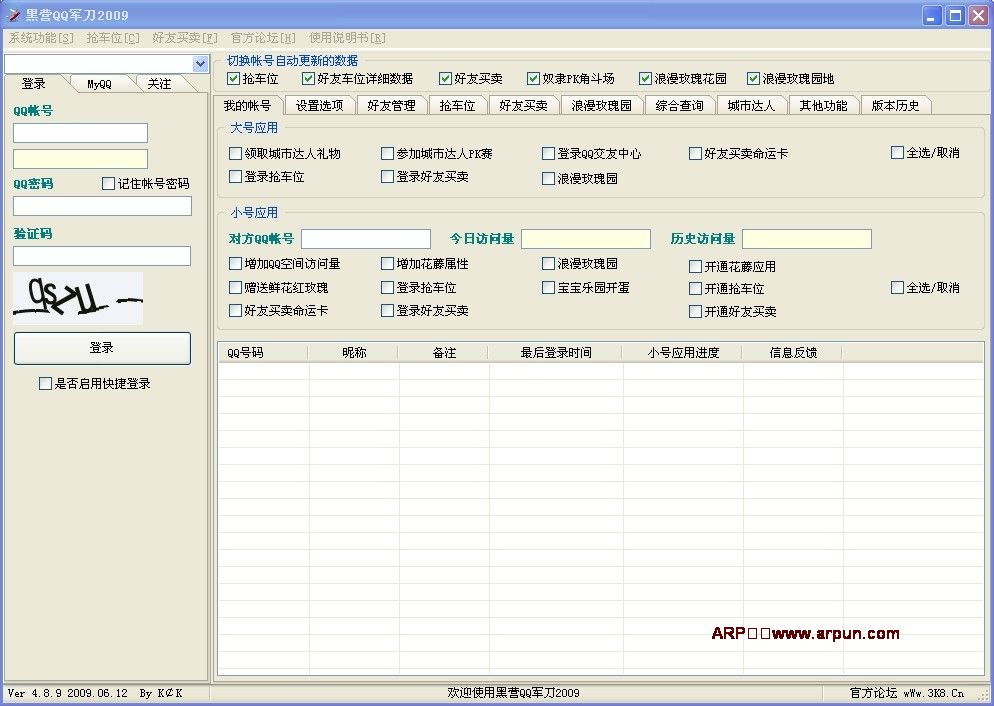Screen dimensions: 994x706
Task: Check 参加城市达人PK赛 option
Action: pyautogui.click(x=387, y=153)
